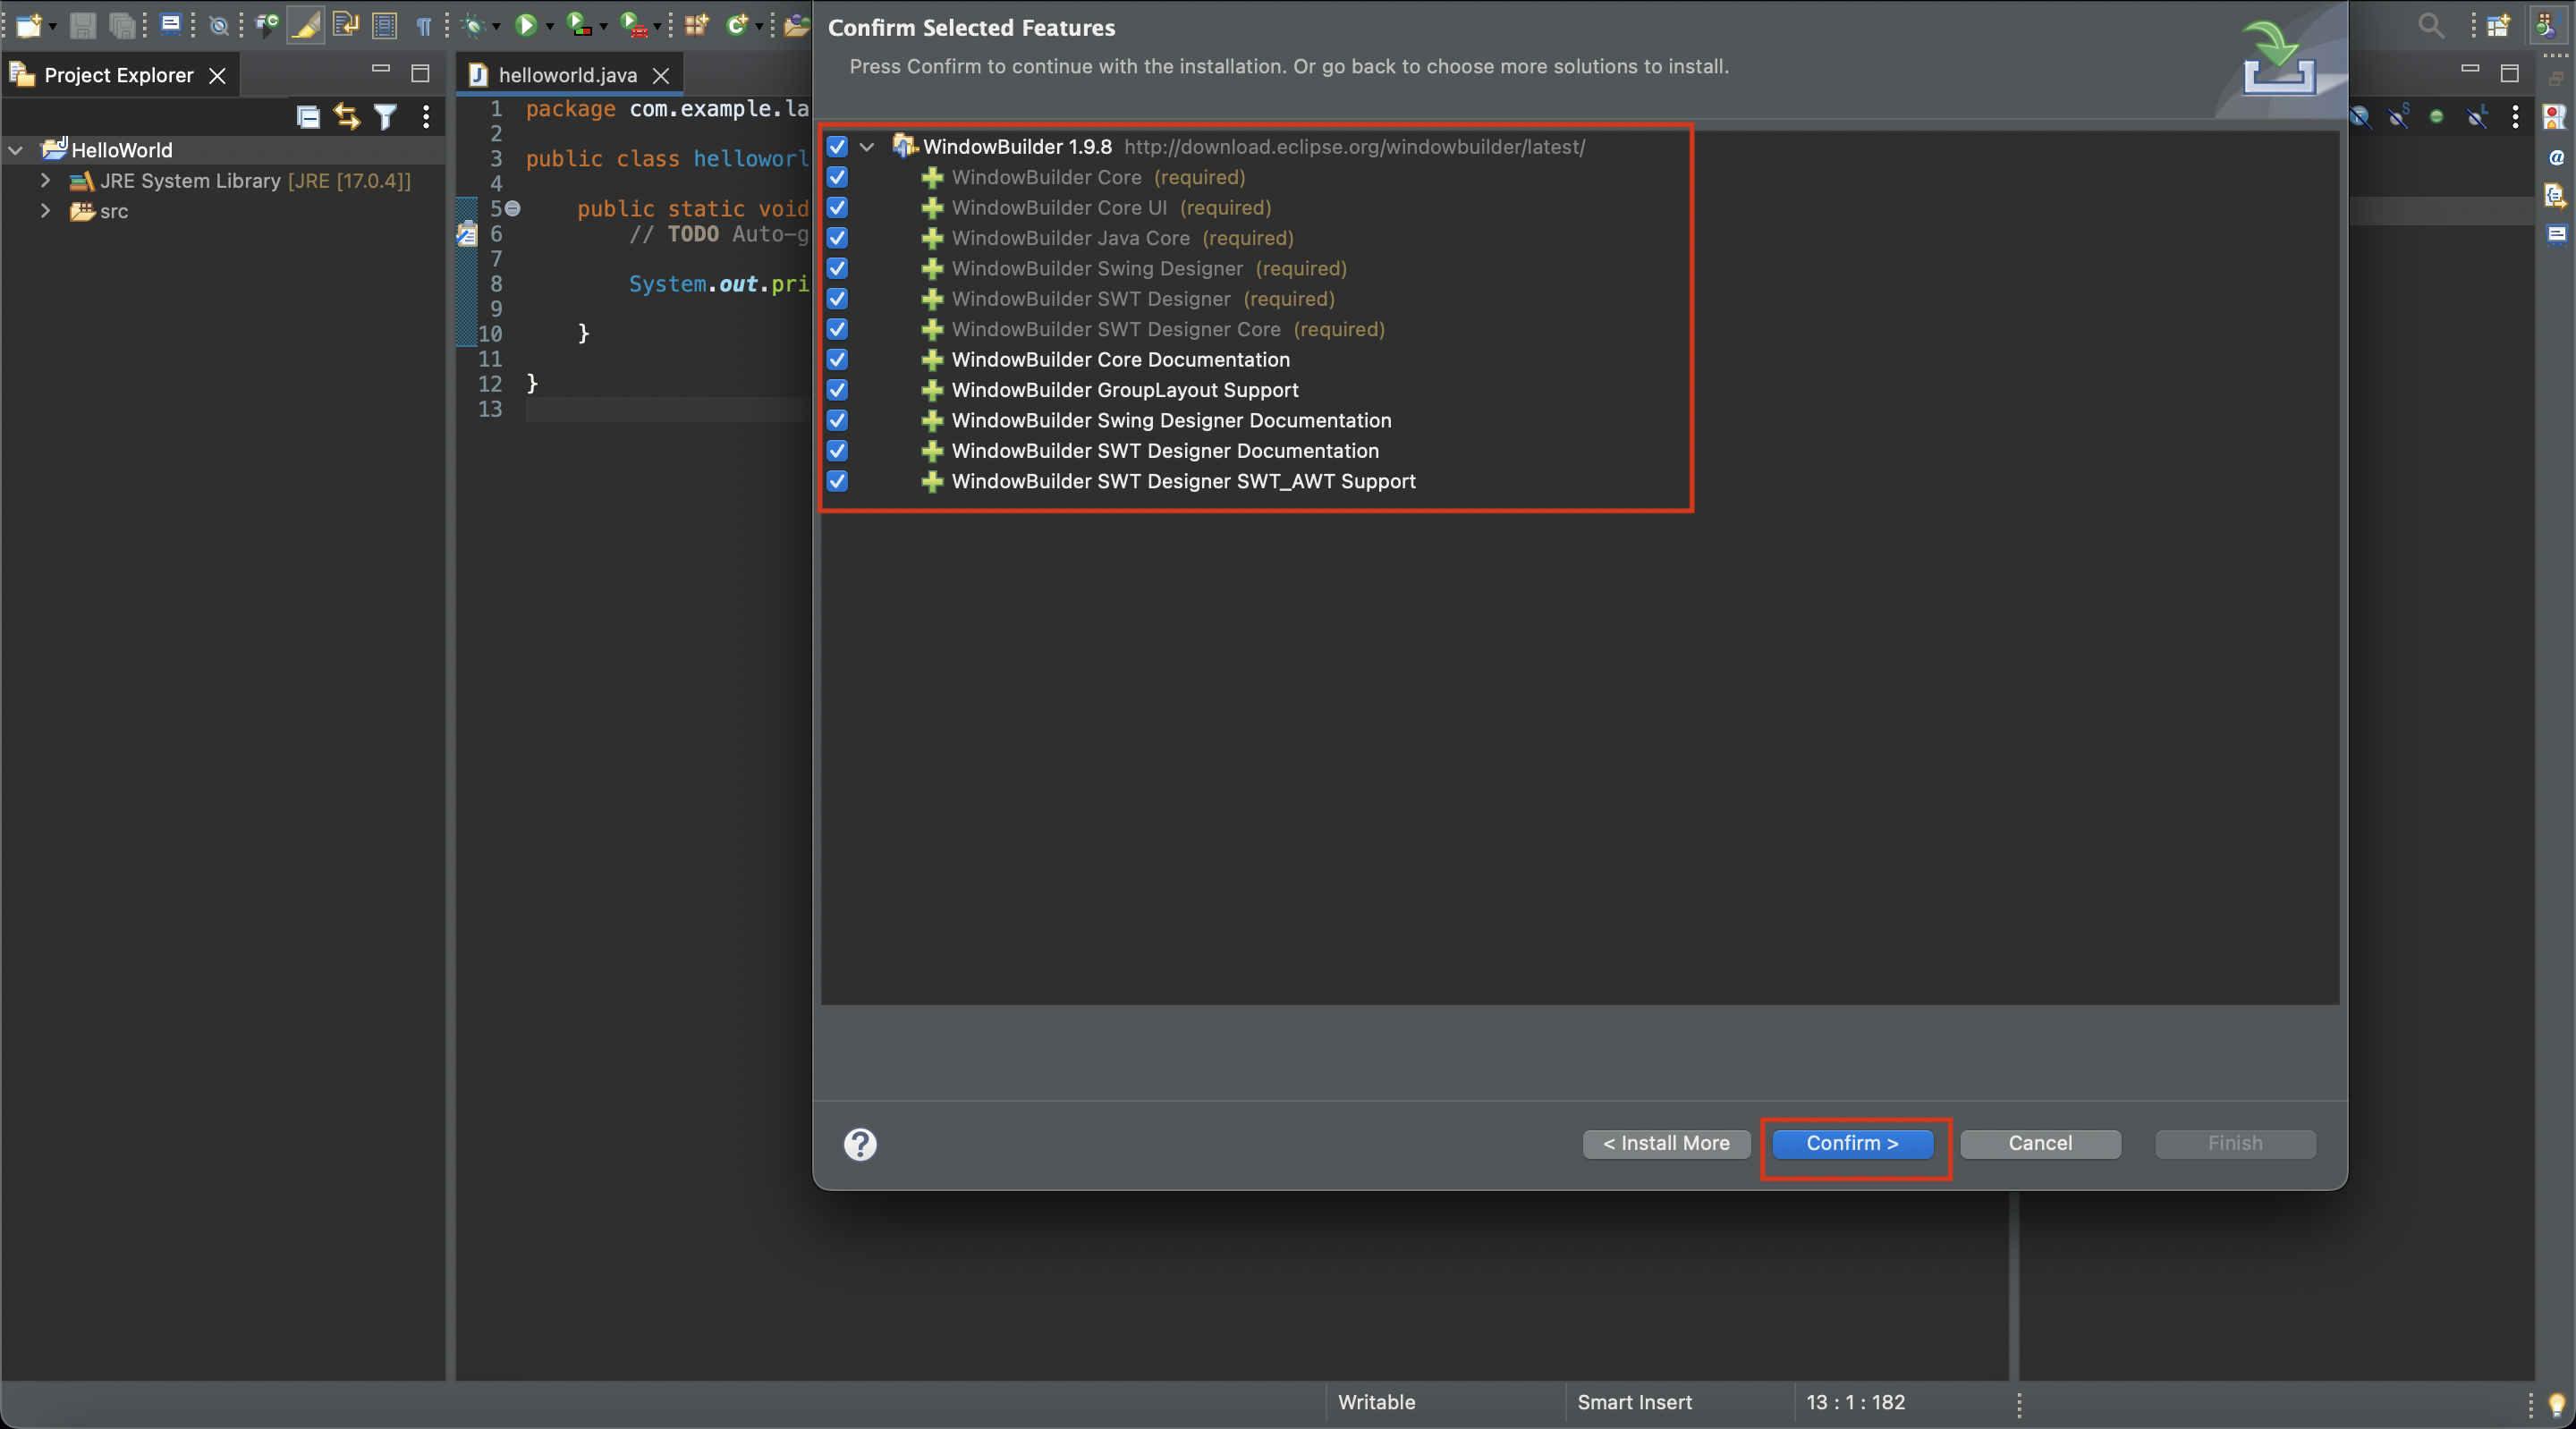The height and width of the screenshot is (1429, 2576).
Task: Open Project Explorer view menu three dots
Action: [x=426, y=117]
